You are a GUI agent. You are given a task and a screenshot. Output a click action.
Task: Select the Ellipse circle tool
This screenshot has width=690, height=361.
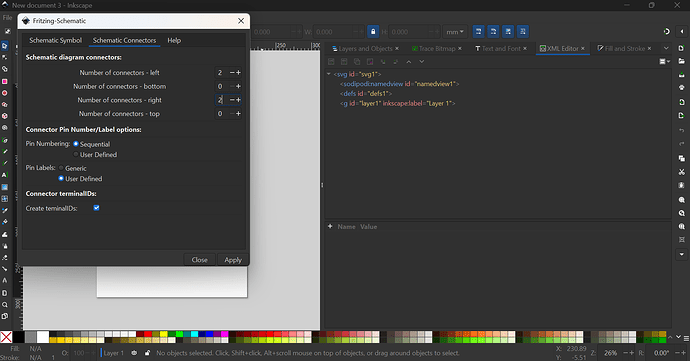click(5, 93)
